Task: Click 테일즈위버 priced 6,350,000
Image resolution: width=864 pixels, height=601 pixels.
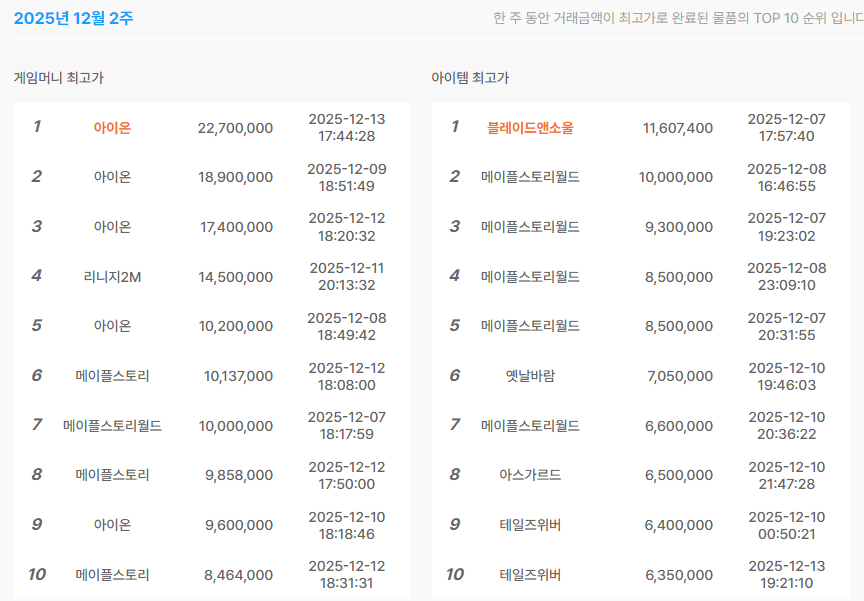Action: click(x=530, y=575)
